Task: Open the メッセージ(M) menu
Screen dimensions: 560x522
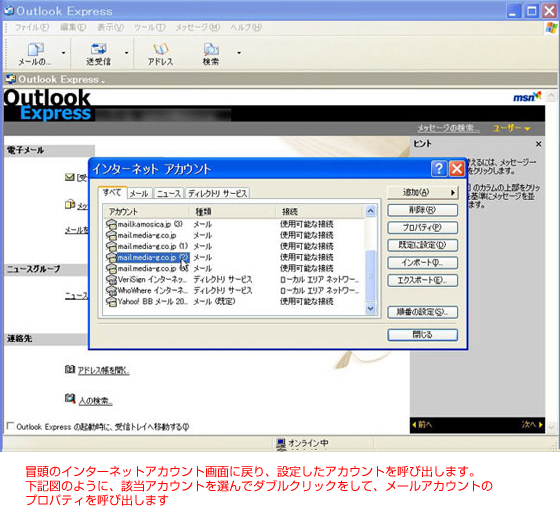Action: [198, 27]
